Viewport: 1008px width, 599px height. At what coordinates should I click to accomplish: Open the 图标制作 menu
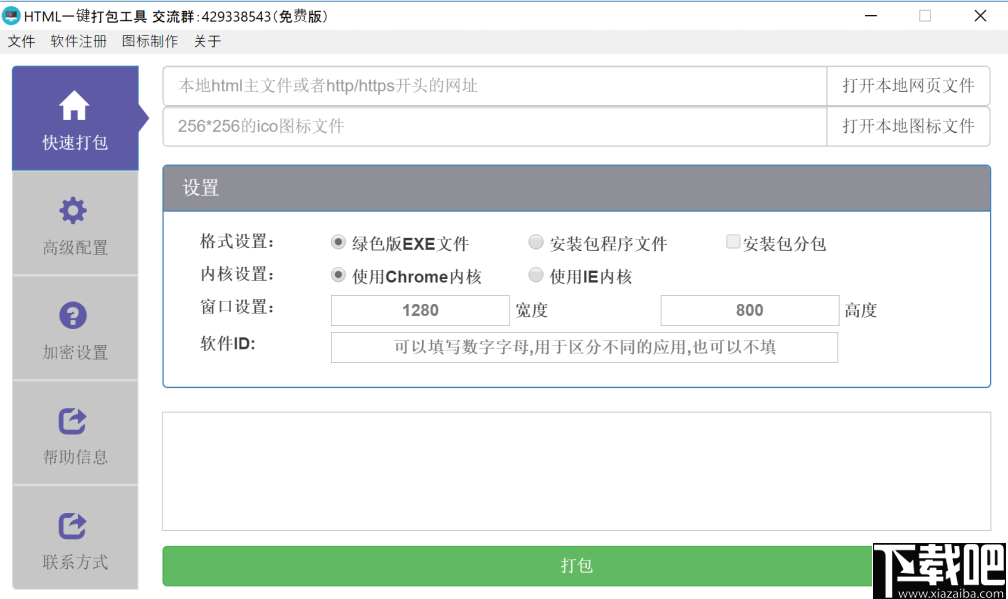(x=149, y=41)
